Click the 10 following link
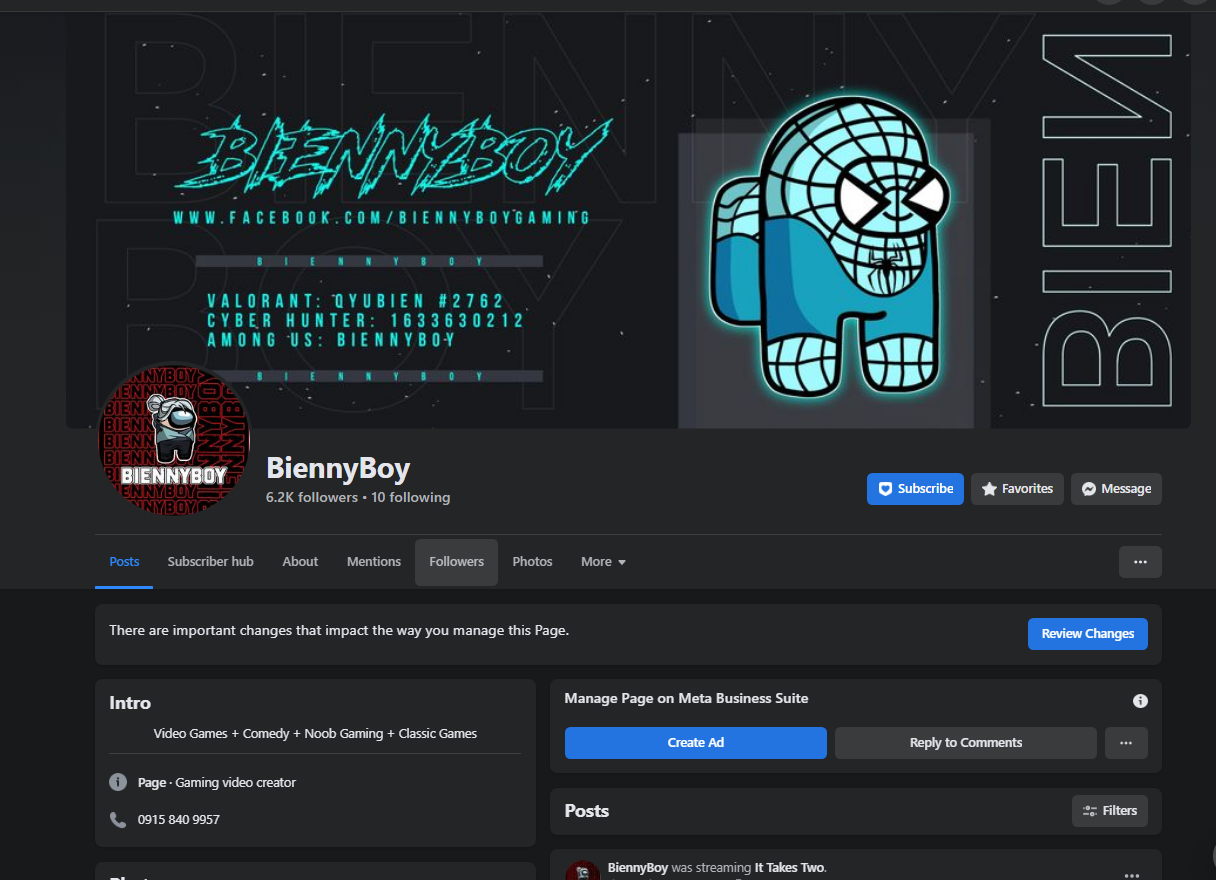 411,497
